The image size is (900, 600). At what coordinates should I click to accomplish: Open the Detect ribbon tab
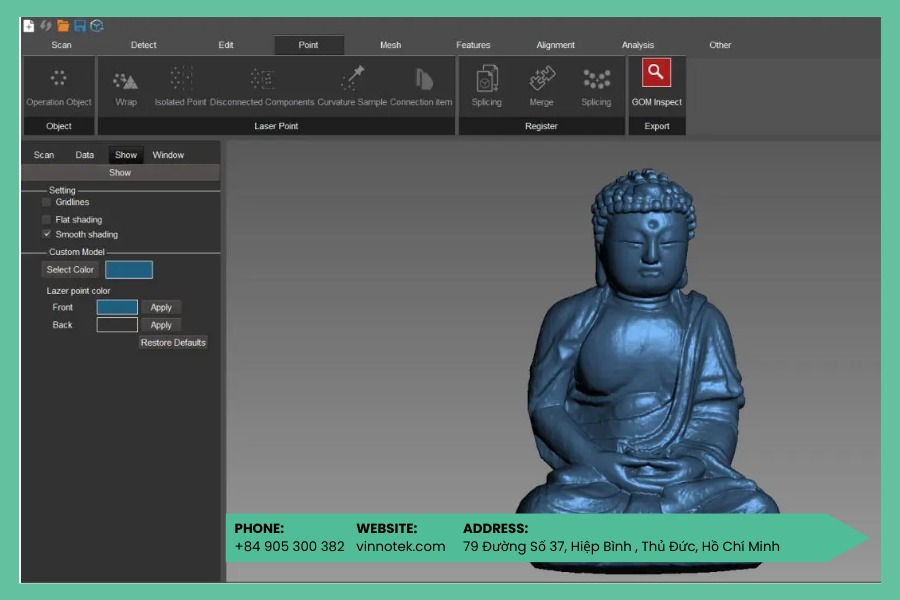point(143,45)
